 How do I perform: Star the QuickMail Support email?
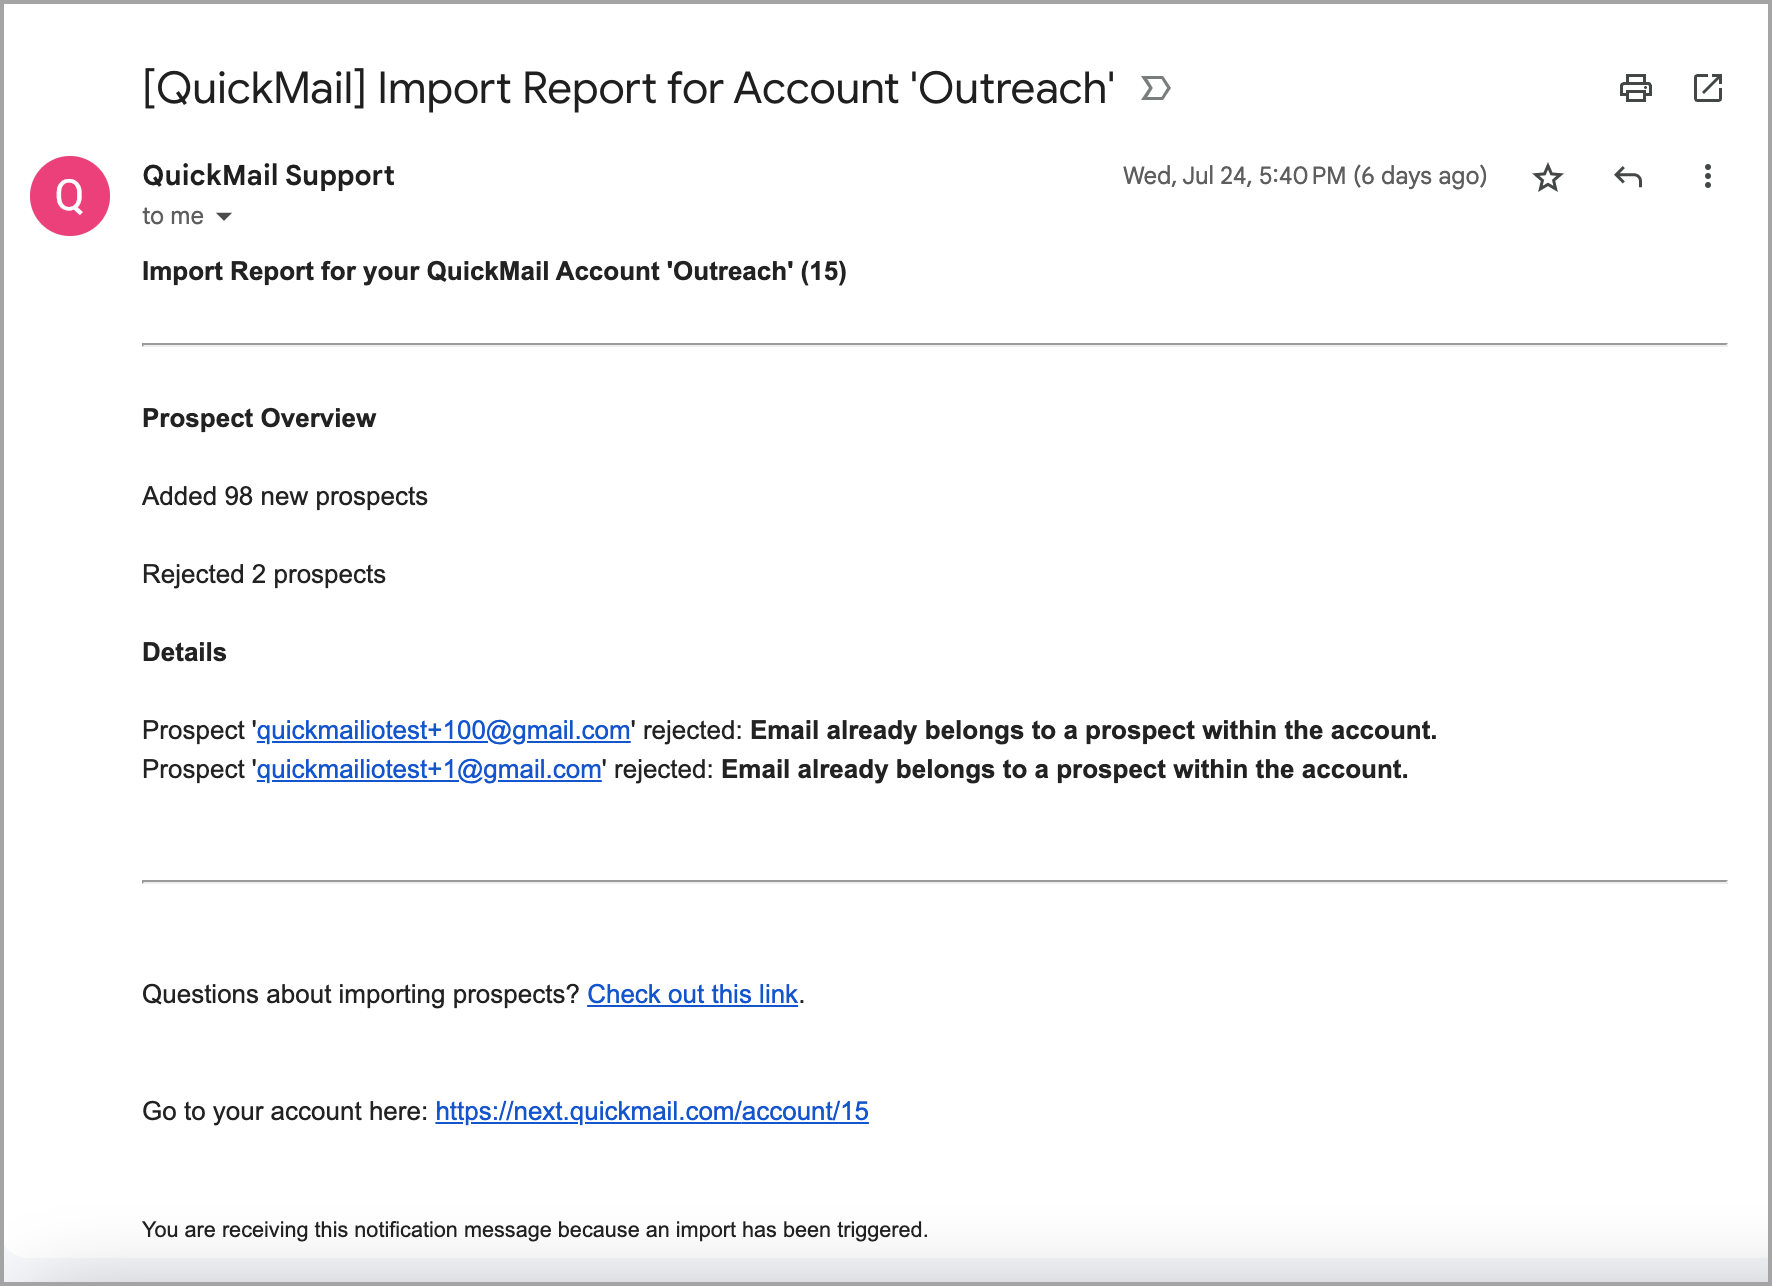point(1547,177)
